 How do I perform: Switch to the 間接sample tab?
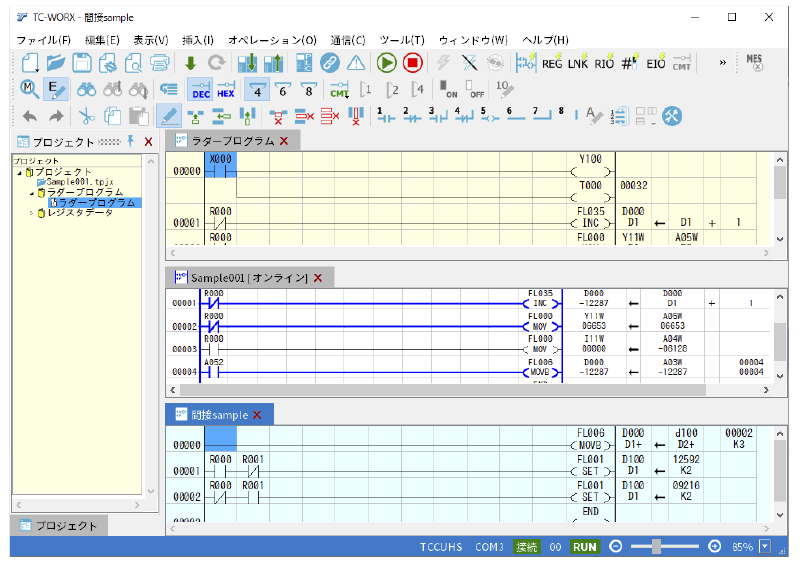click(x=219, y=415)
